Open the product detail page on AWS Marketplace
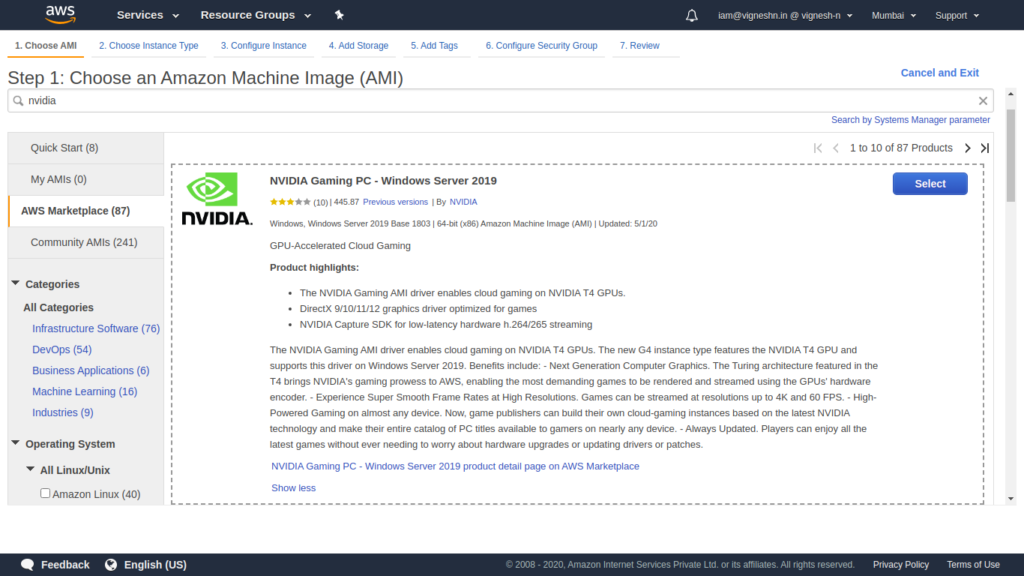This screenshot has height=576, width=1024. click(x=455, y=466)
